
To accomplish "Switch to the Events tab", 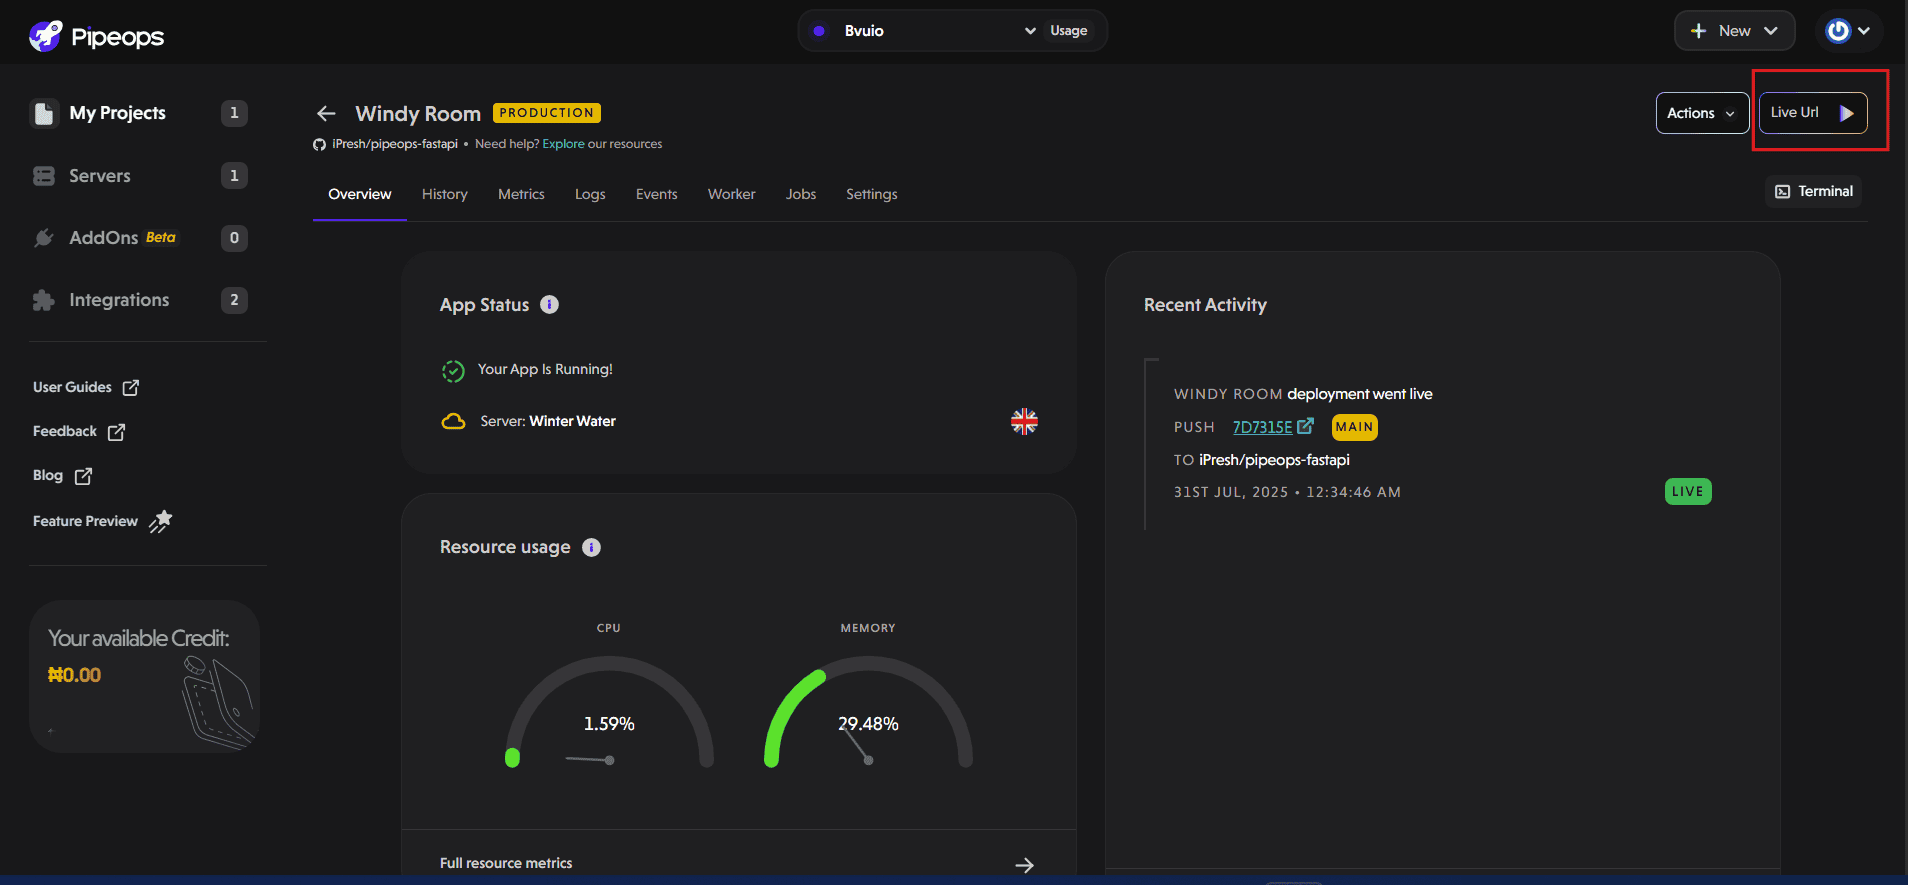I will (x=657, y=194).
